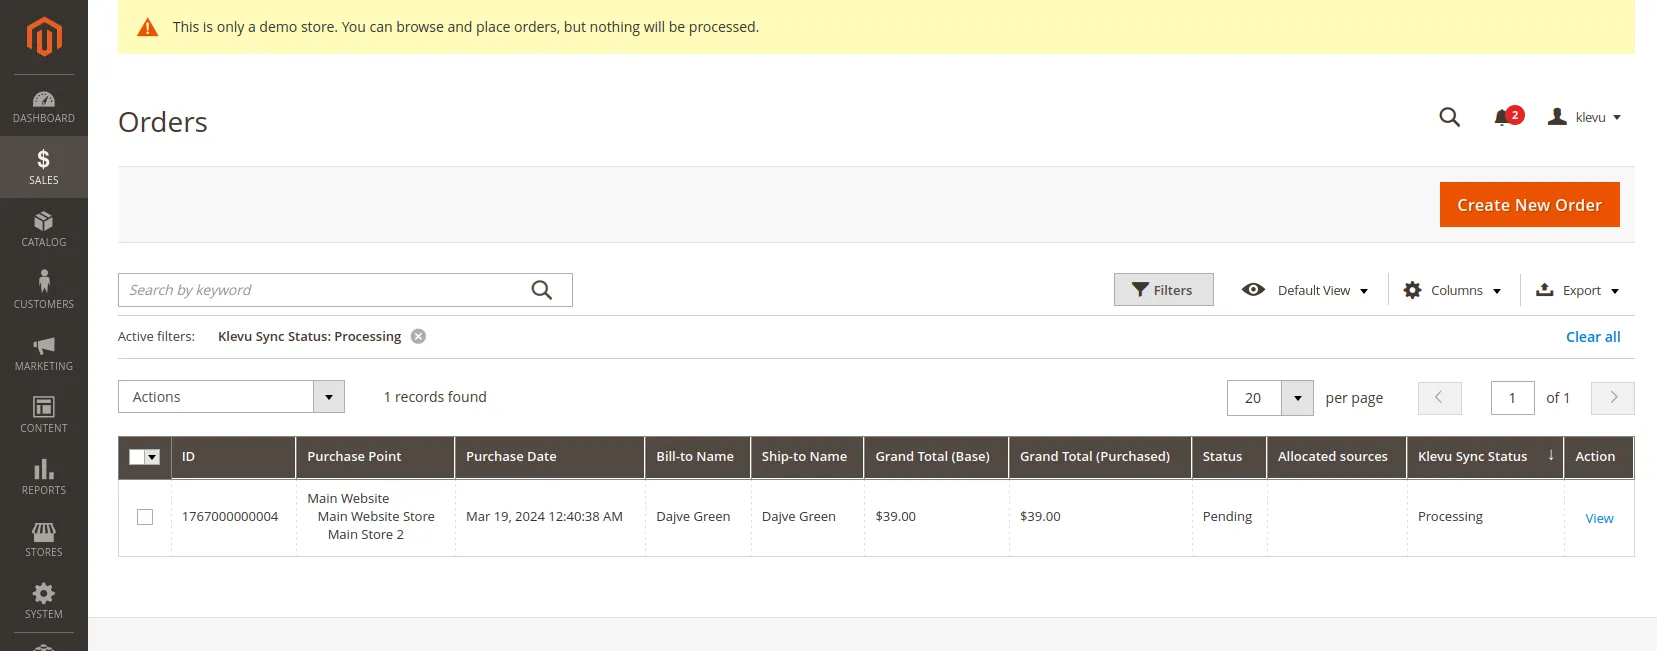Click the Filters button

[1163, 290]
